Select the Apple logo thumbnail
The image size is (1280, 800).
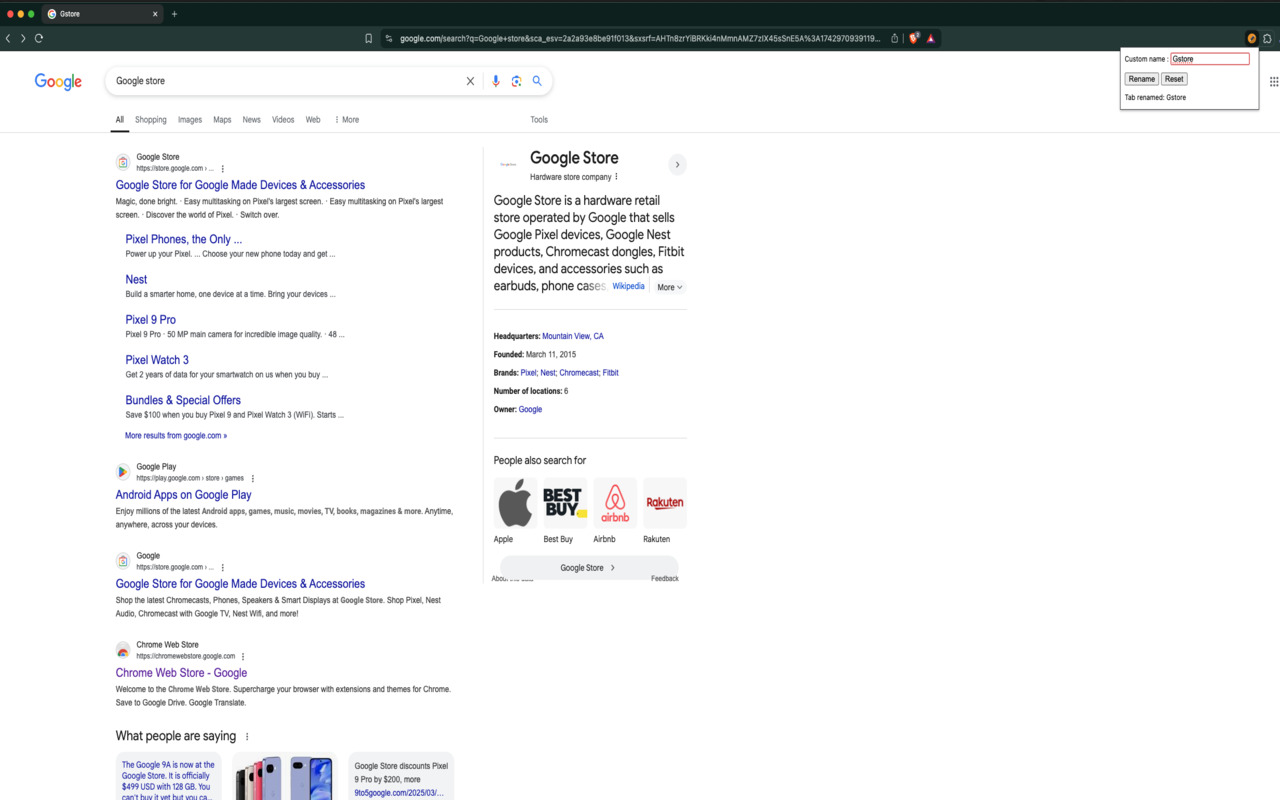tap(515, 503)
